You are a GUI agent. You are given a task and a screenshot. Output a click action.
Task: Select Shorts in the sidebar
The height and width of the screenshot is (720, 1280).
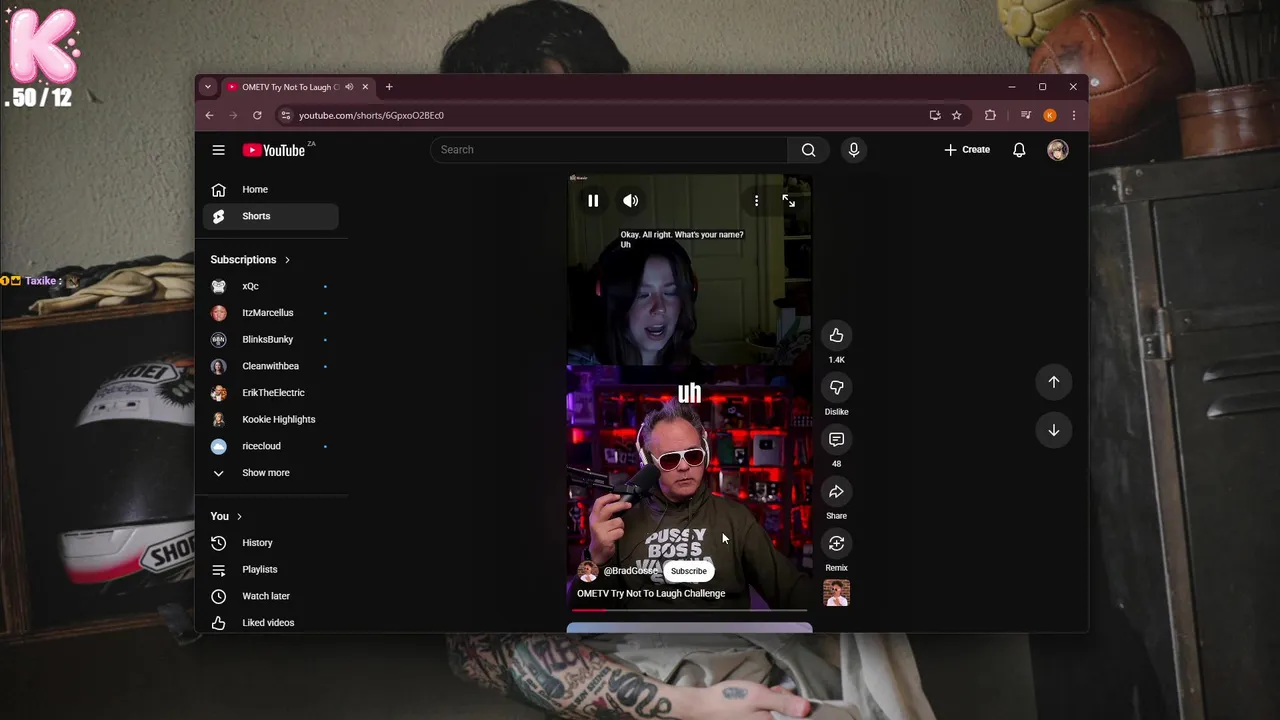coord(271,216)
